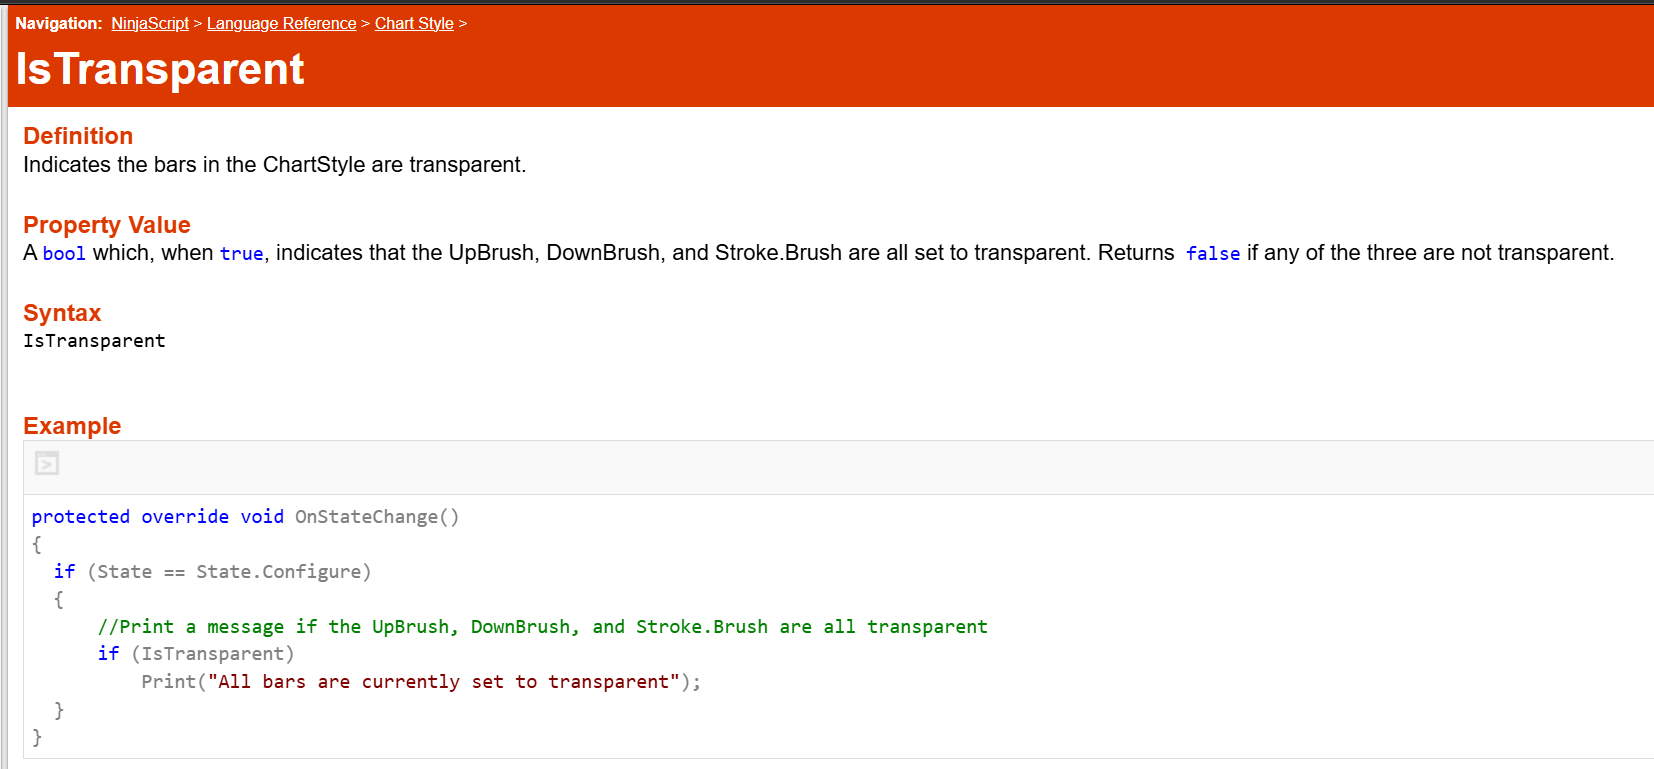This screenshot has height=769, width=1654.
Task: Open the Chart Style breadcrumb link
Action: click(414, 23)
